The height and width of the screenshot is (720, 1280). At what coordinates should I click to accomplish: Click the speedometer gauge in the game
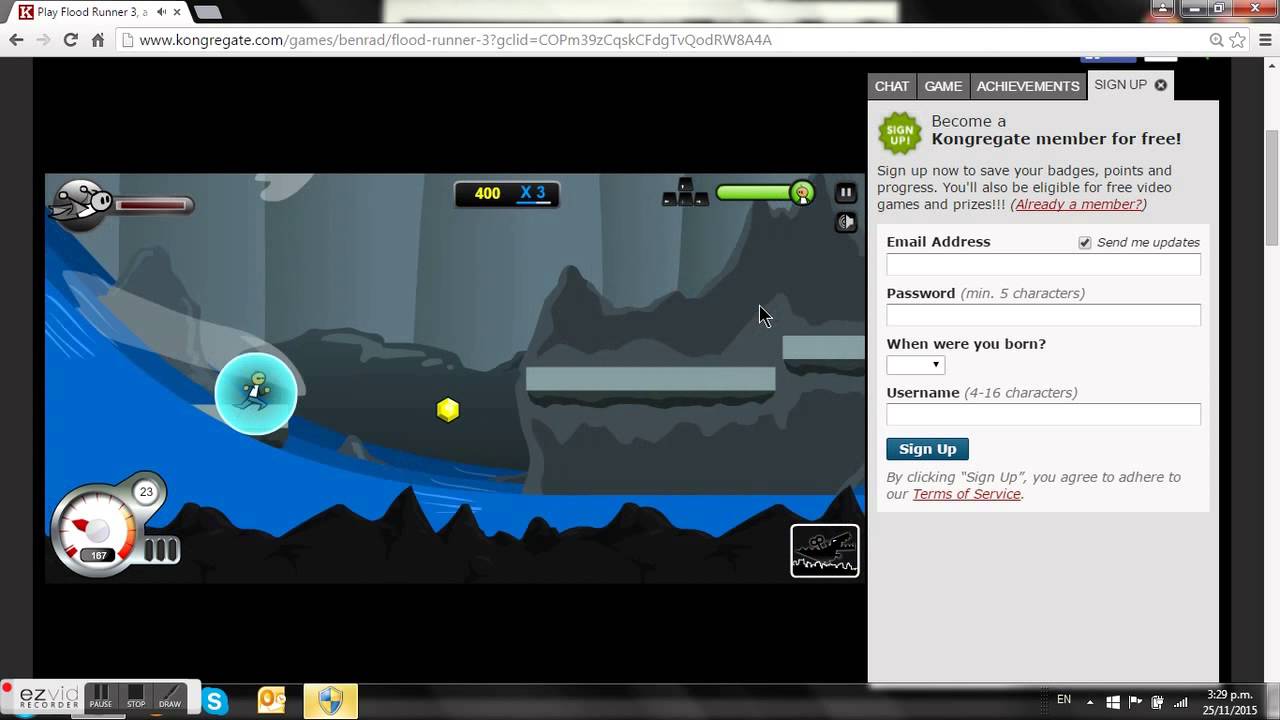click(97, 530)
